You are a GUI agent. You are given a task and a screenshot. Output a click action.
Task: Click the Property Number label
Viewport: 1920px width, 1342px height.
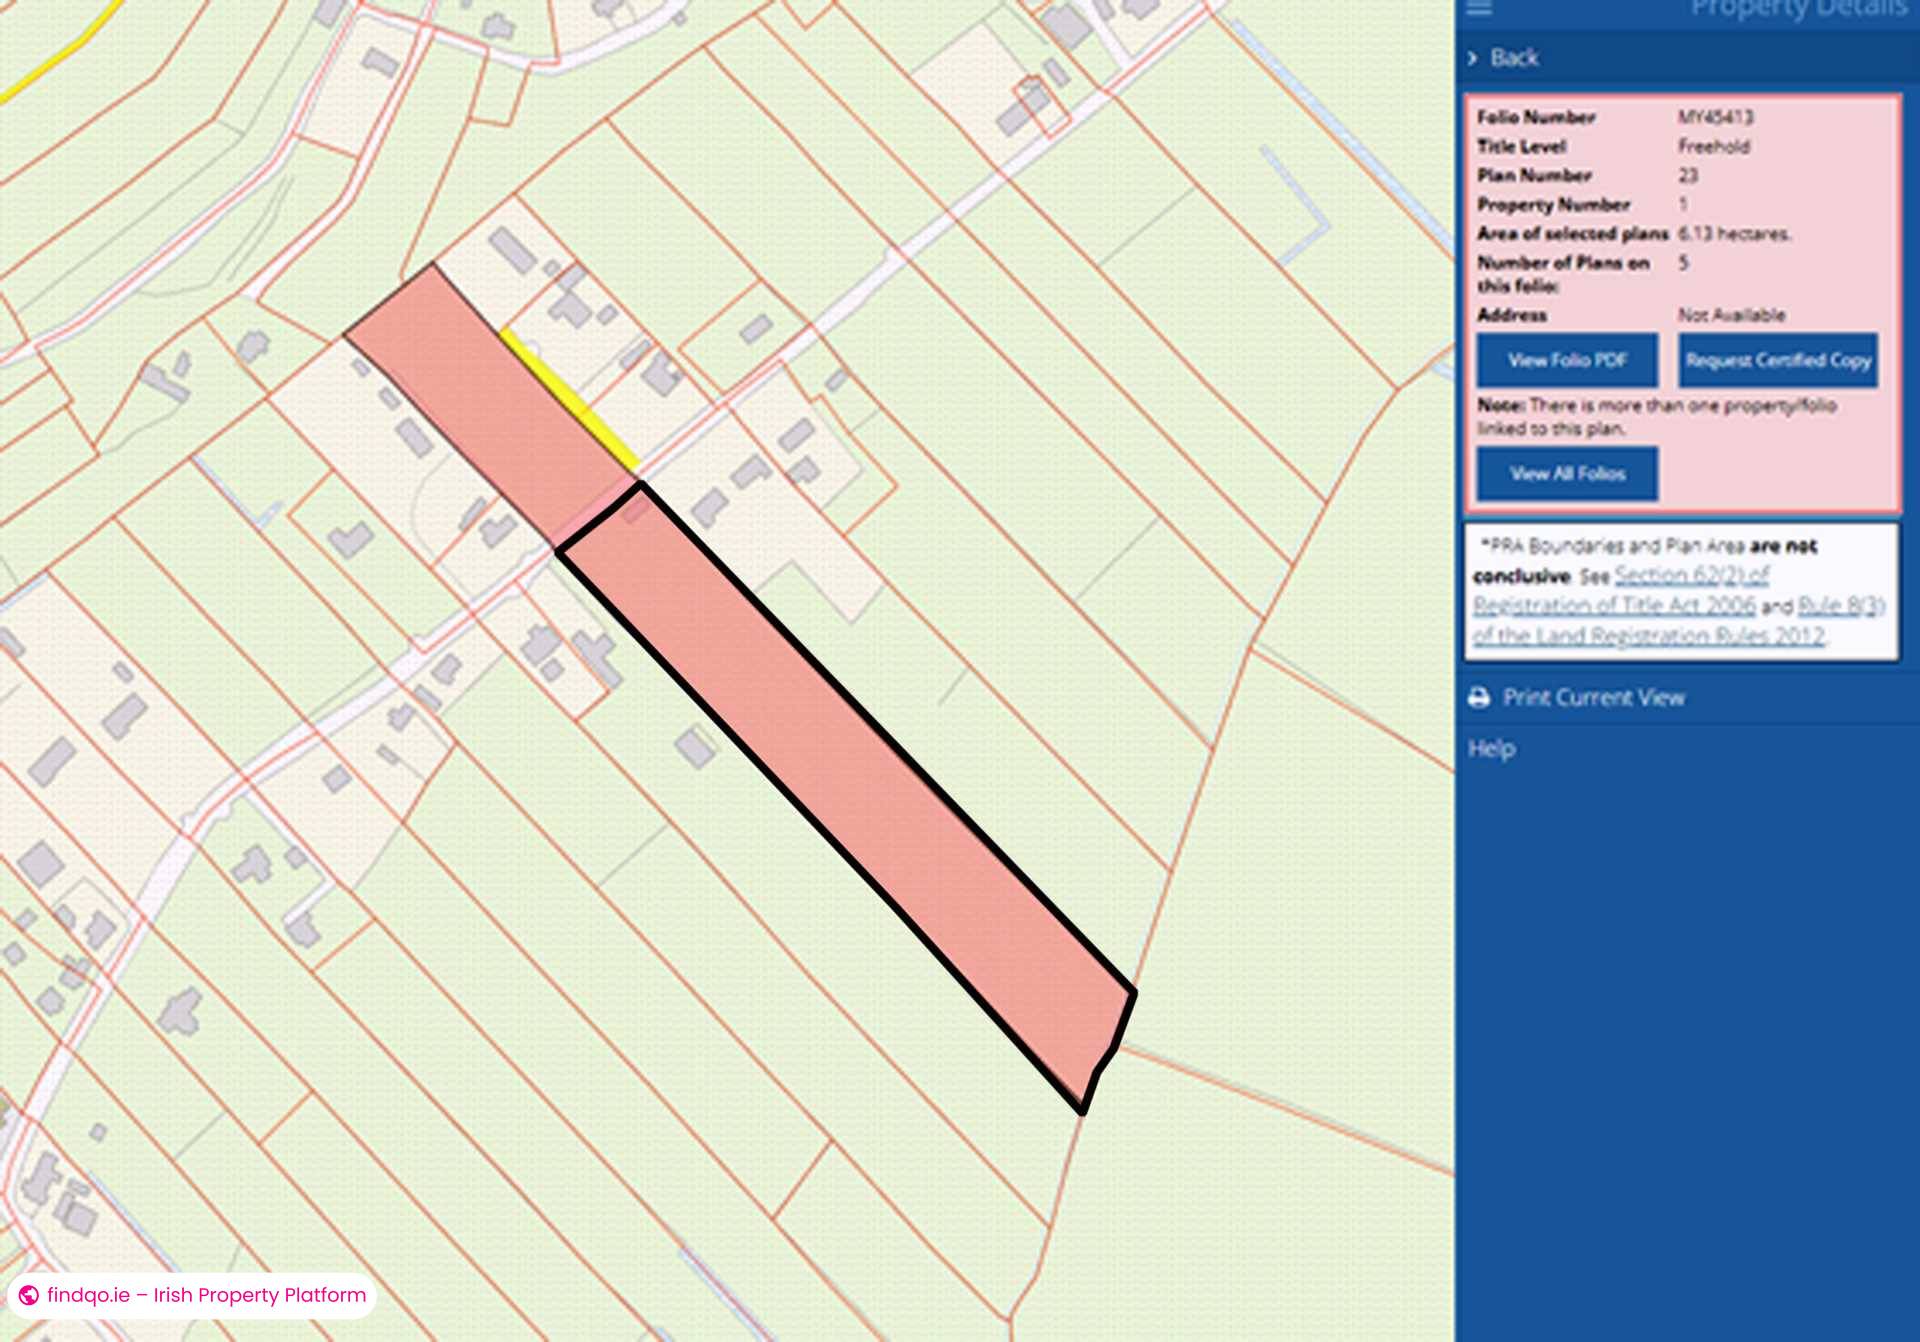1554,204
